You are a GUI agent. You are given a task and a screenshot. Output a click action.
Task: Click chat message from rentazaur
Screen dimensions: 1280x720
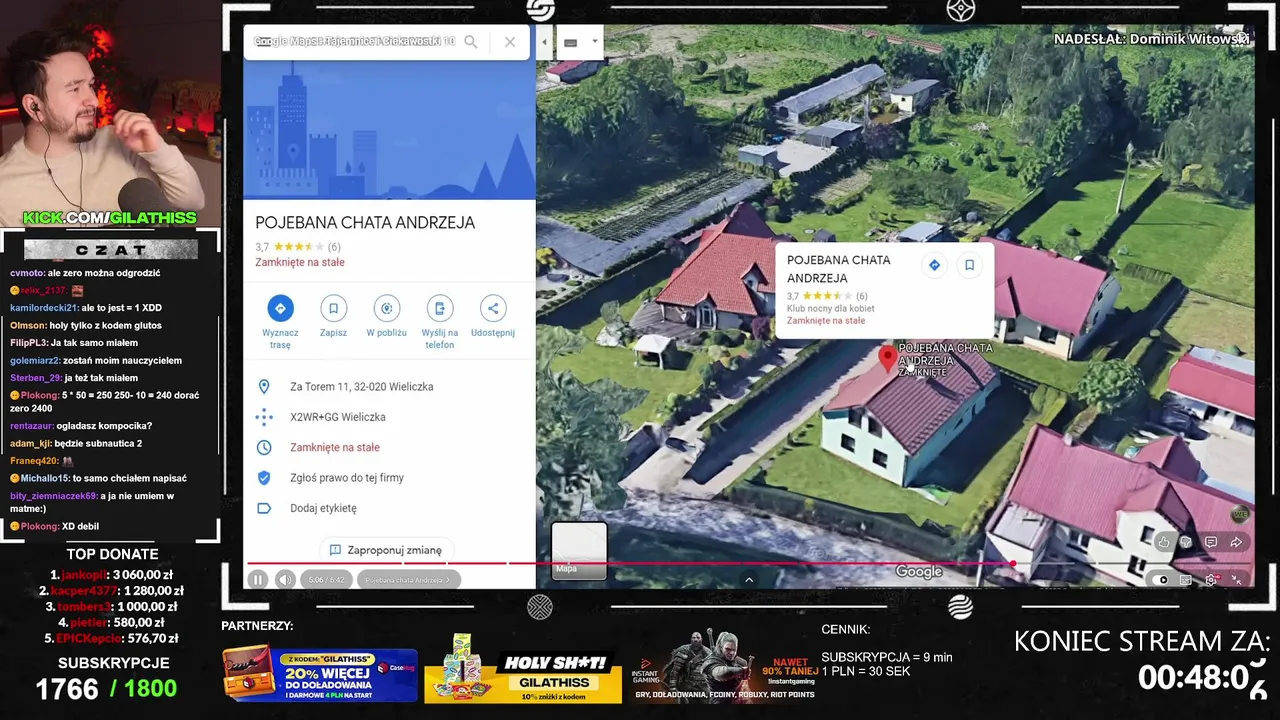[x=81, y=426]
